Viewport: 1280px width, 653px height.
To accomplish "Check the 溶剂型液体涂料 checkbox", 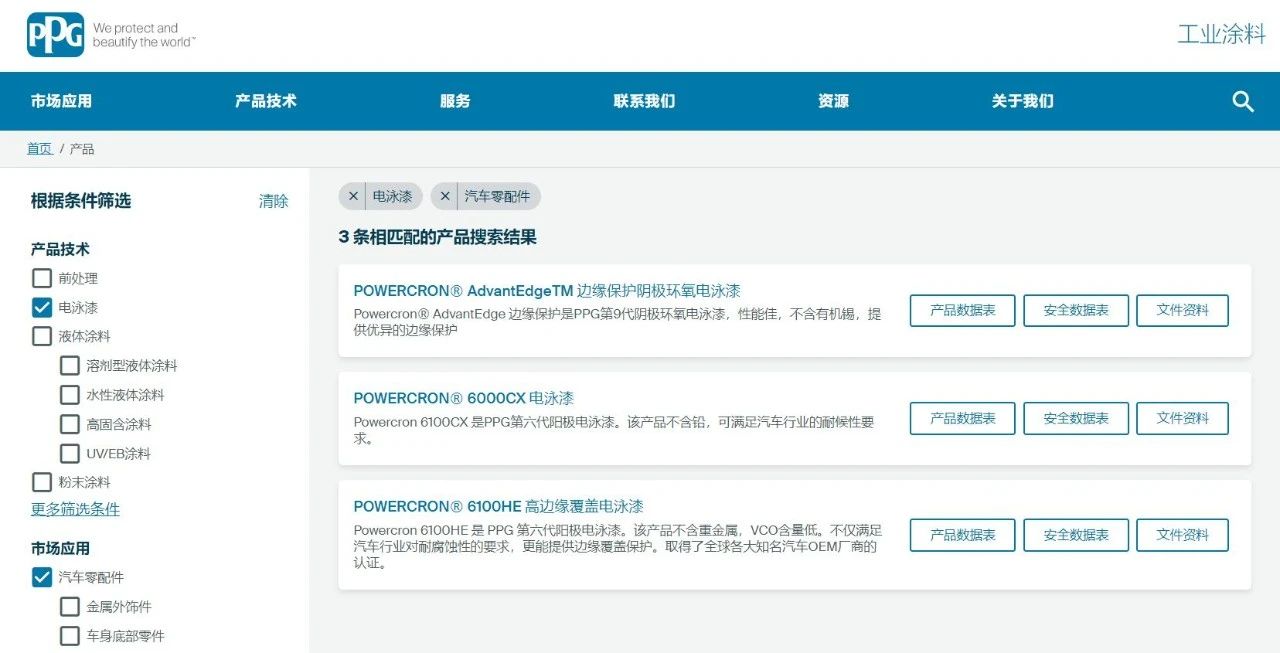I will [70, 366].
